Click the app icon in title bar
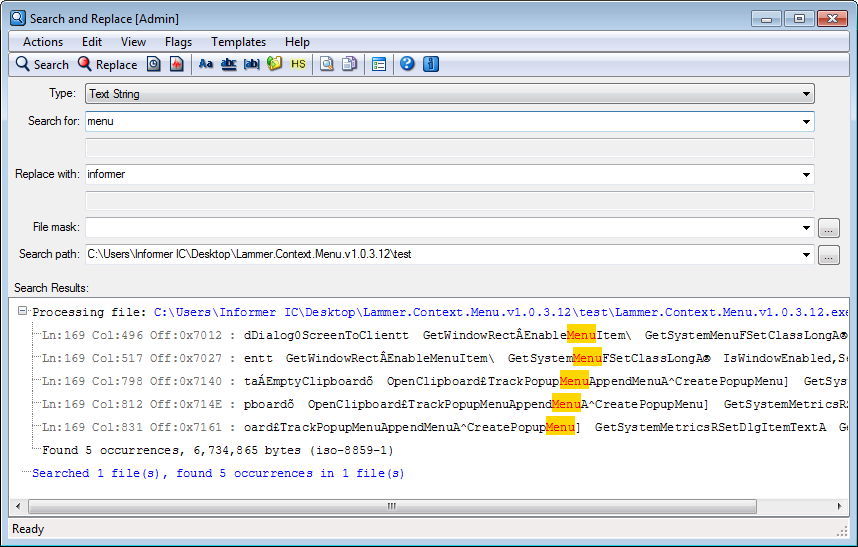 point(18,18)
